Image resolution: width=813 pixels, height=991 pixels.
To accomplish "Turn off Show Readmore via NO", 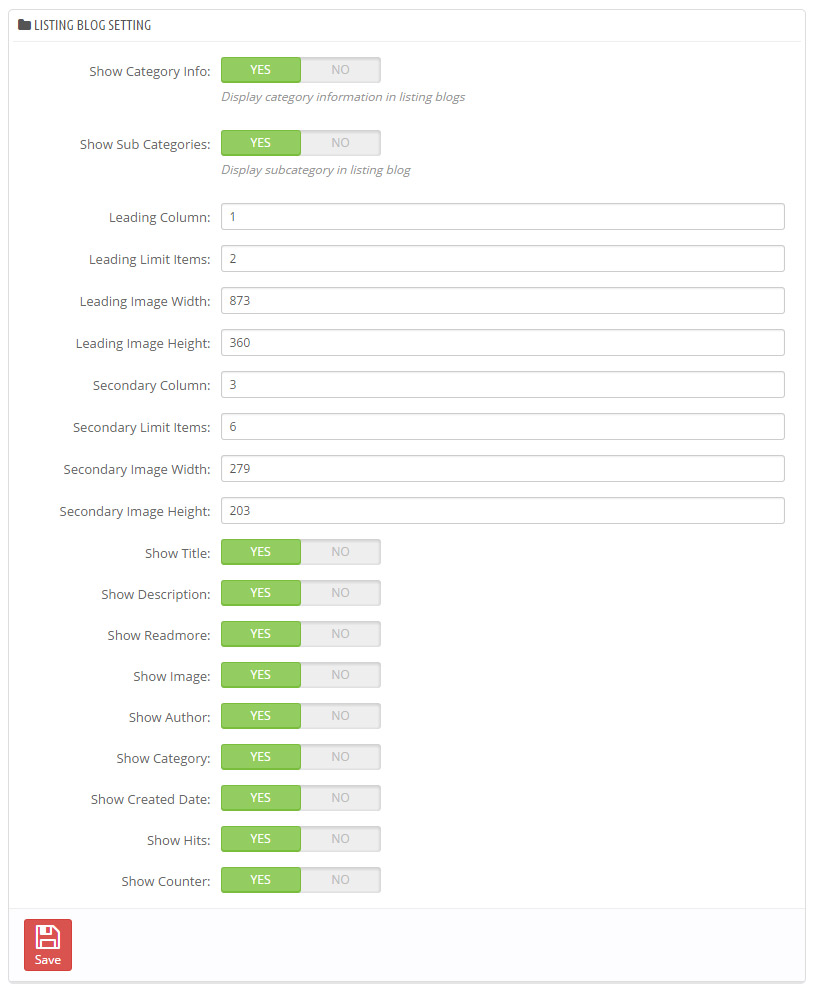I will [341, 634].
